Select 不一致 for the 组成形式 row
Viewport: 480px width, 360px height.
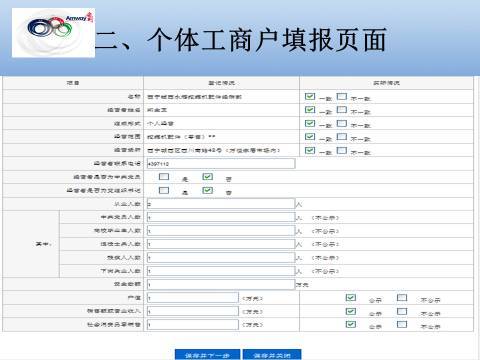tap(342, 123)
